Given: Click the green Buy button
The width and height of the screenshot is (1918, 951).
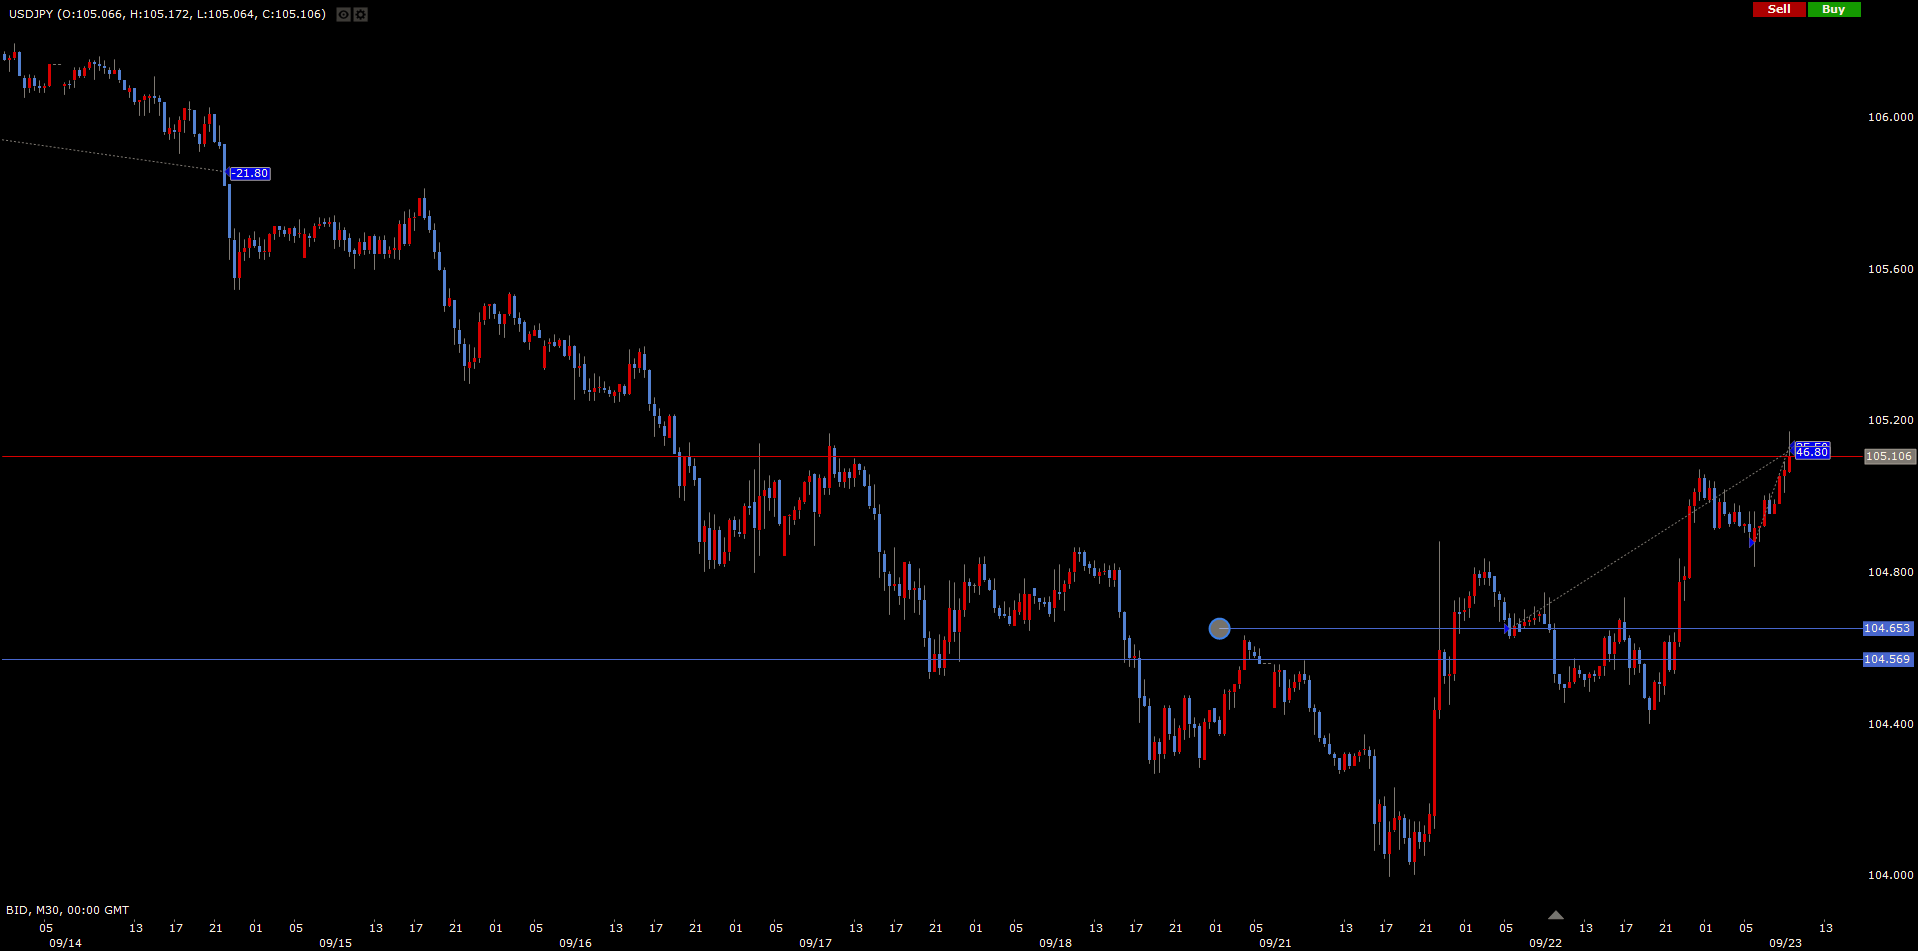Looking at the screenshot, I should tap(1834, 9).
